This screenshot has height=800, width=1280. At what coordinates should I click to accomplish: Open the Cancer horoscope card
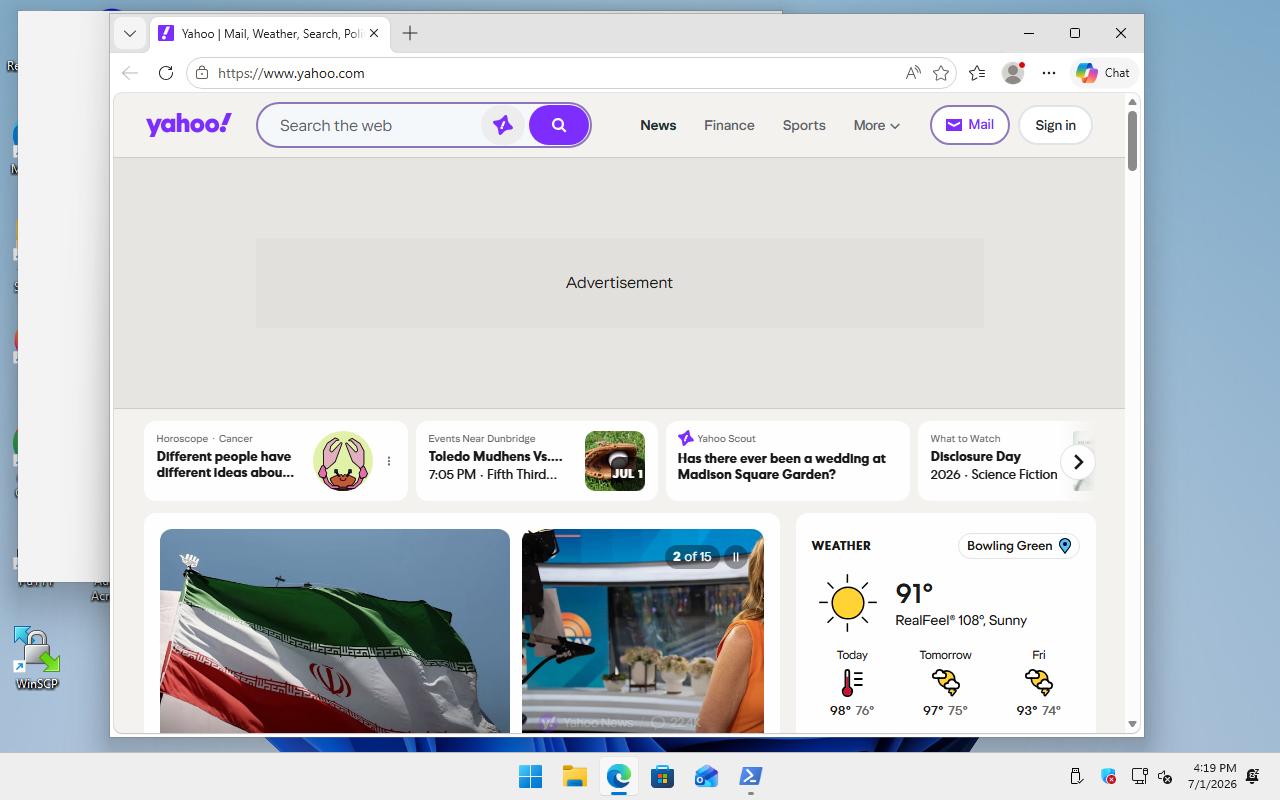coord(276,461)
